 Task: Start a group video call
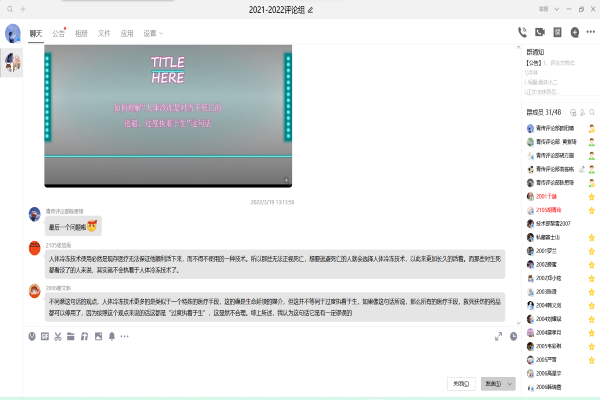point(540,33)
